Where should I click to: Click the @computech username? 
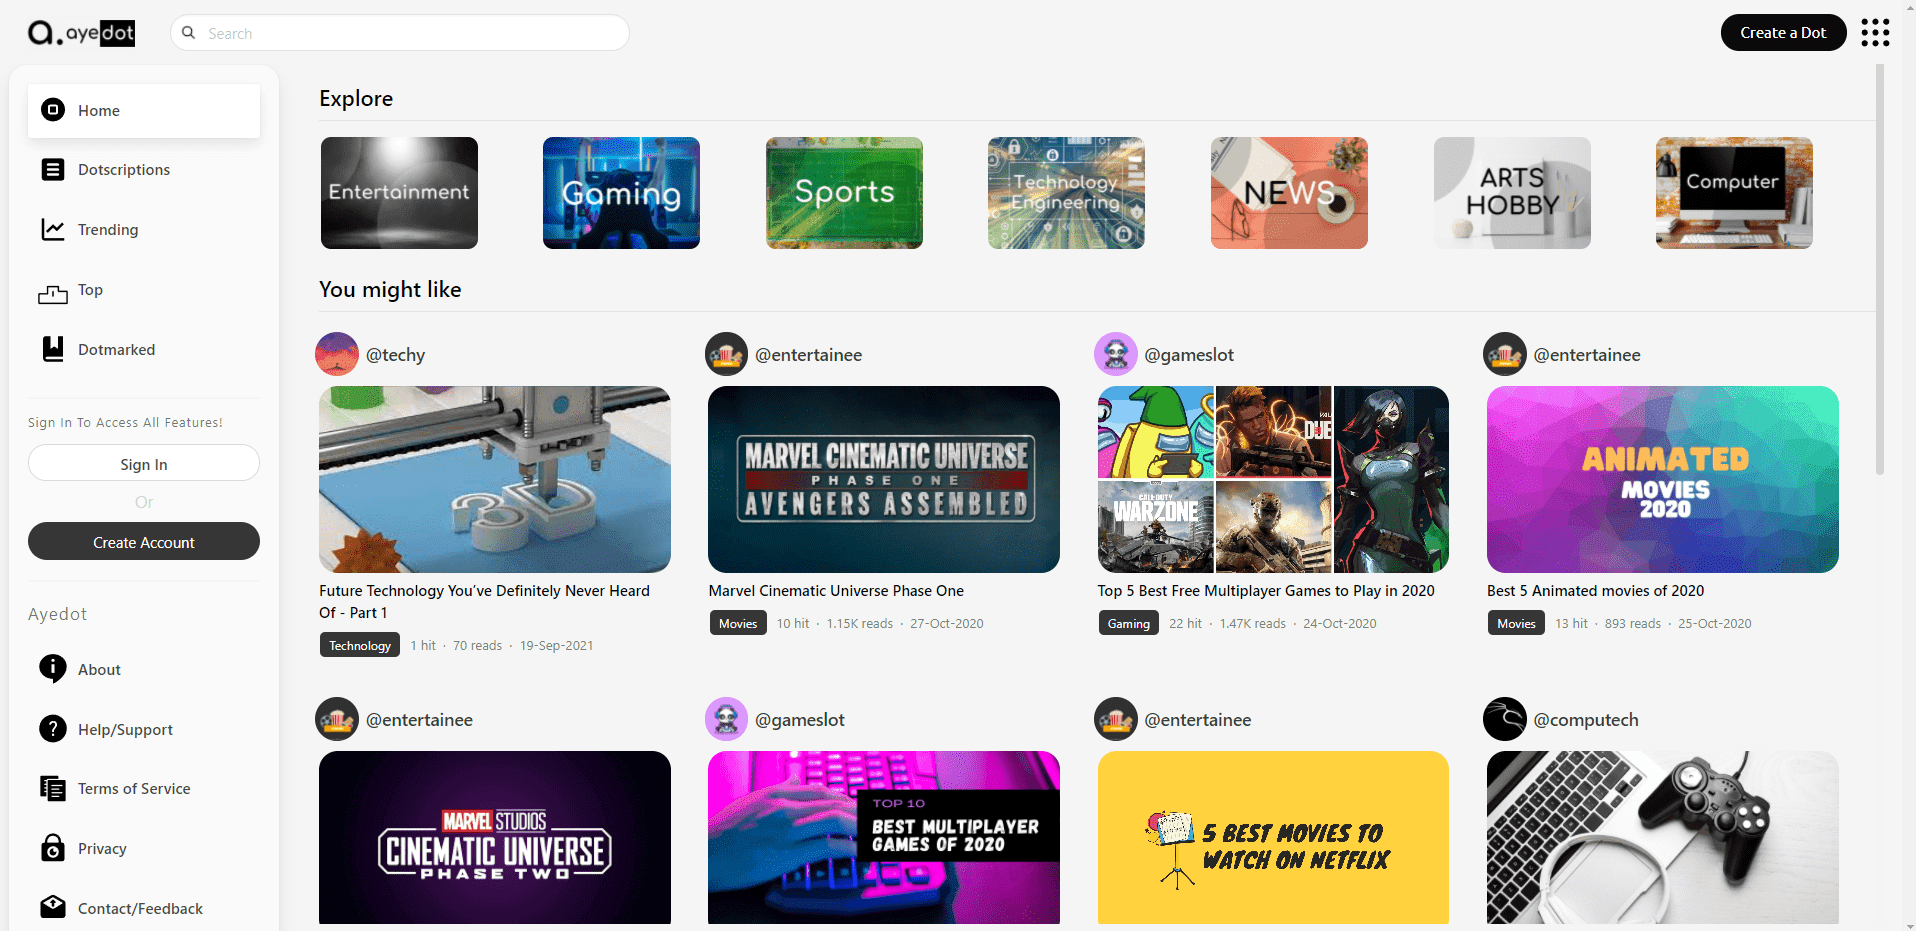[x=1586, y=720]
